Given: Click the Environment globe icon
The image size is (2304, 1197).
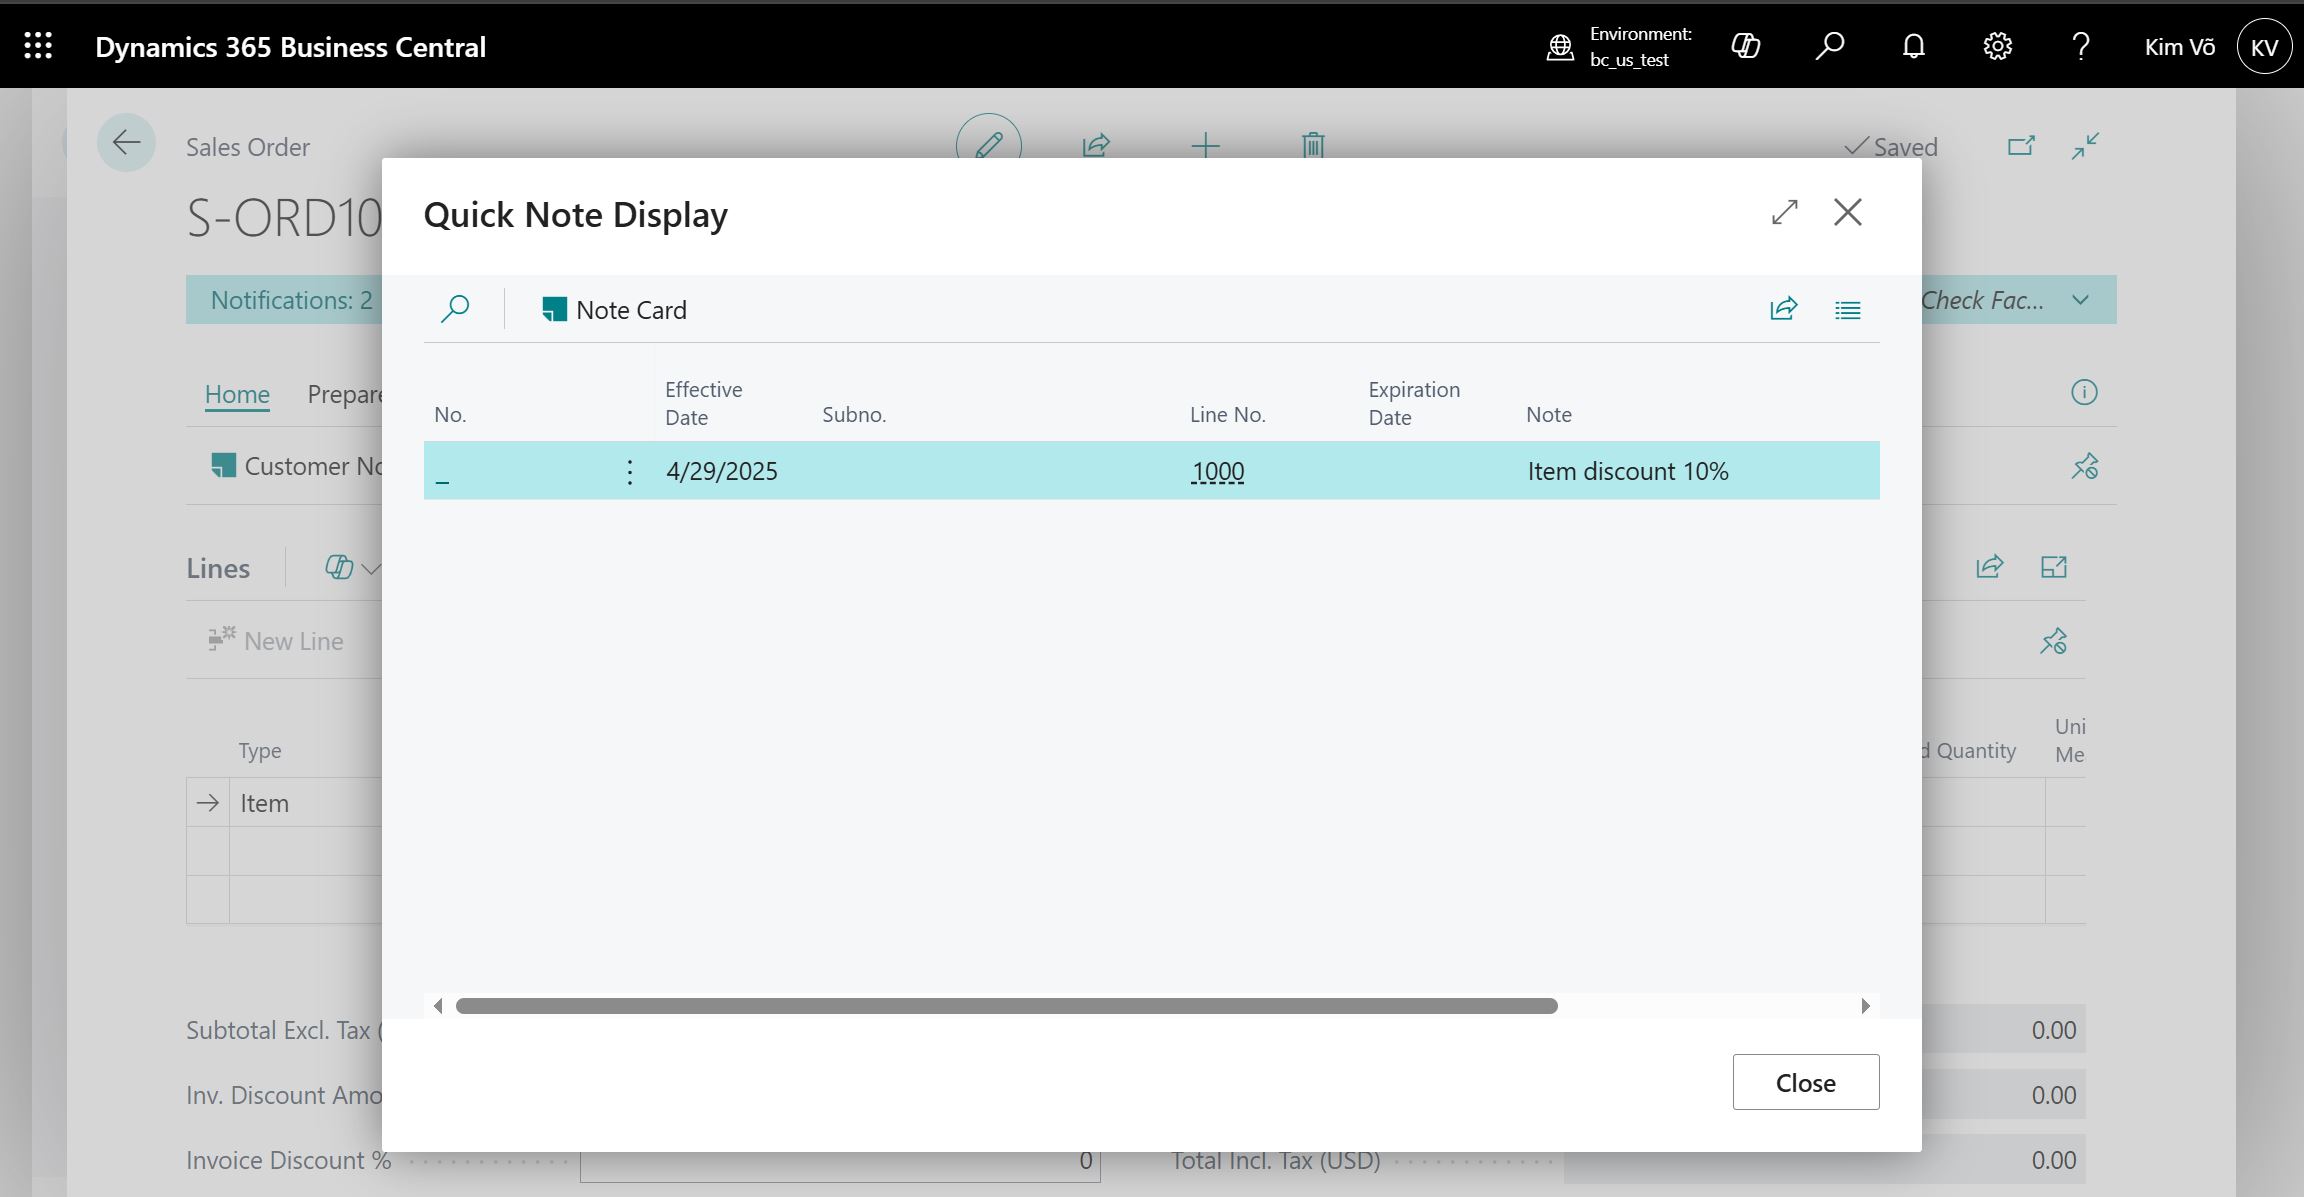Looking at the screenshot, I should [1560, 47].
